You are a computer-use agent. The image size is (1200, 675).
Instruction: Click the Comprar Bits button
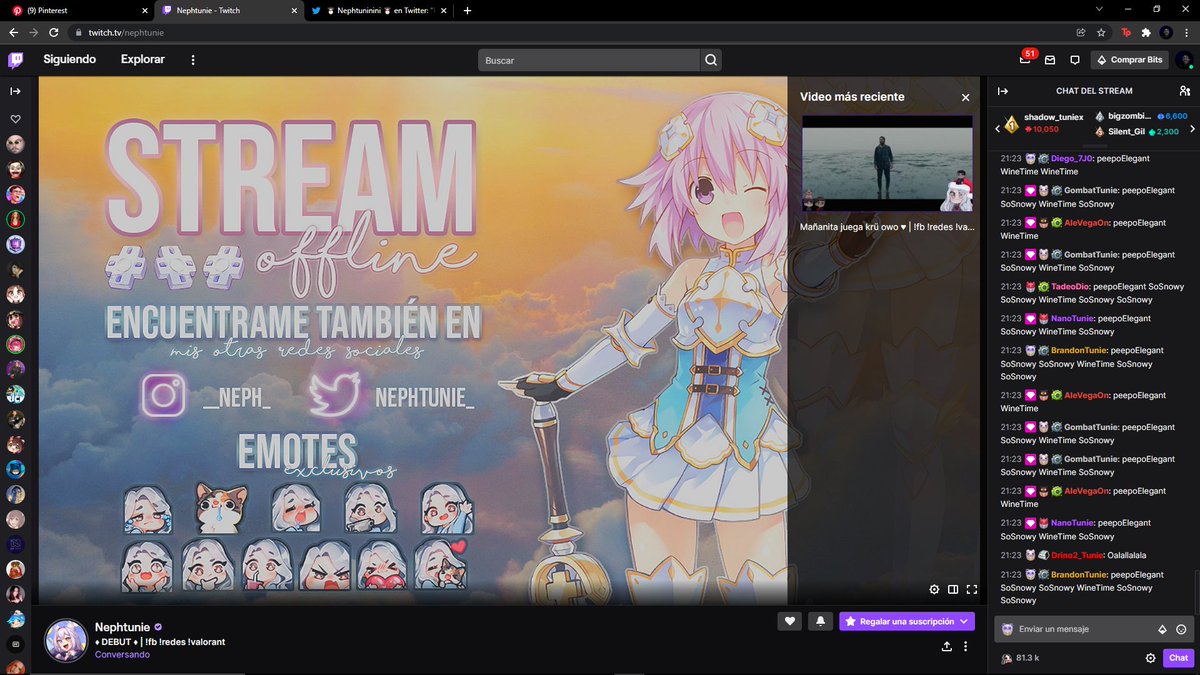(1129, 60)
